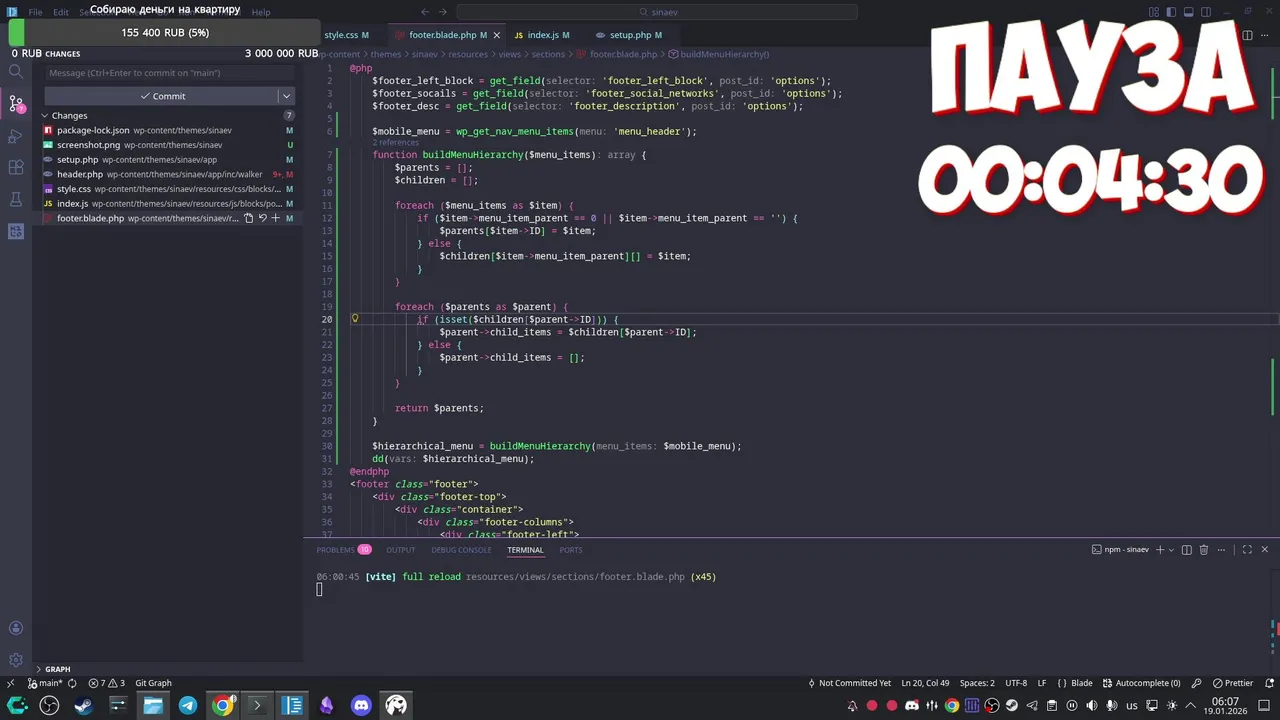Open header.php in changes list
This screenshot has width=1280, height=720.
tap(168, 174)
